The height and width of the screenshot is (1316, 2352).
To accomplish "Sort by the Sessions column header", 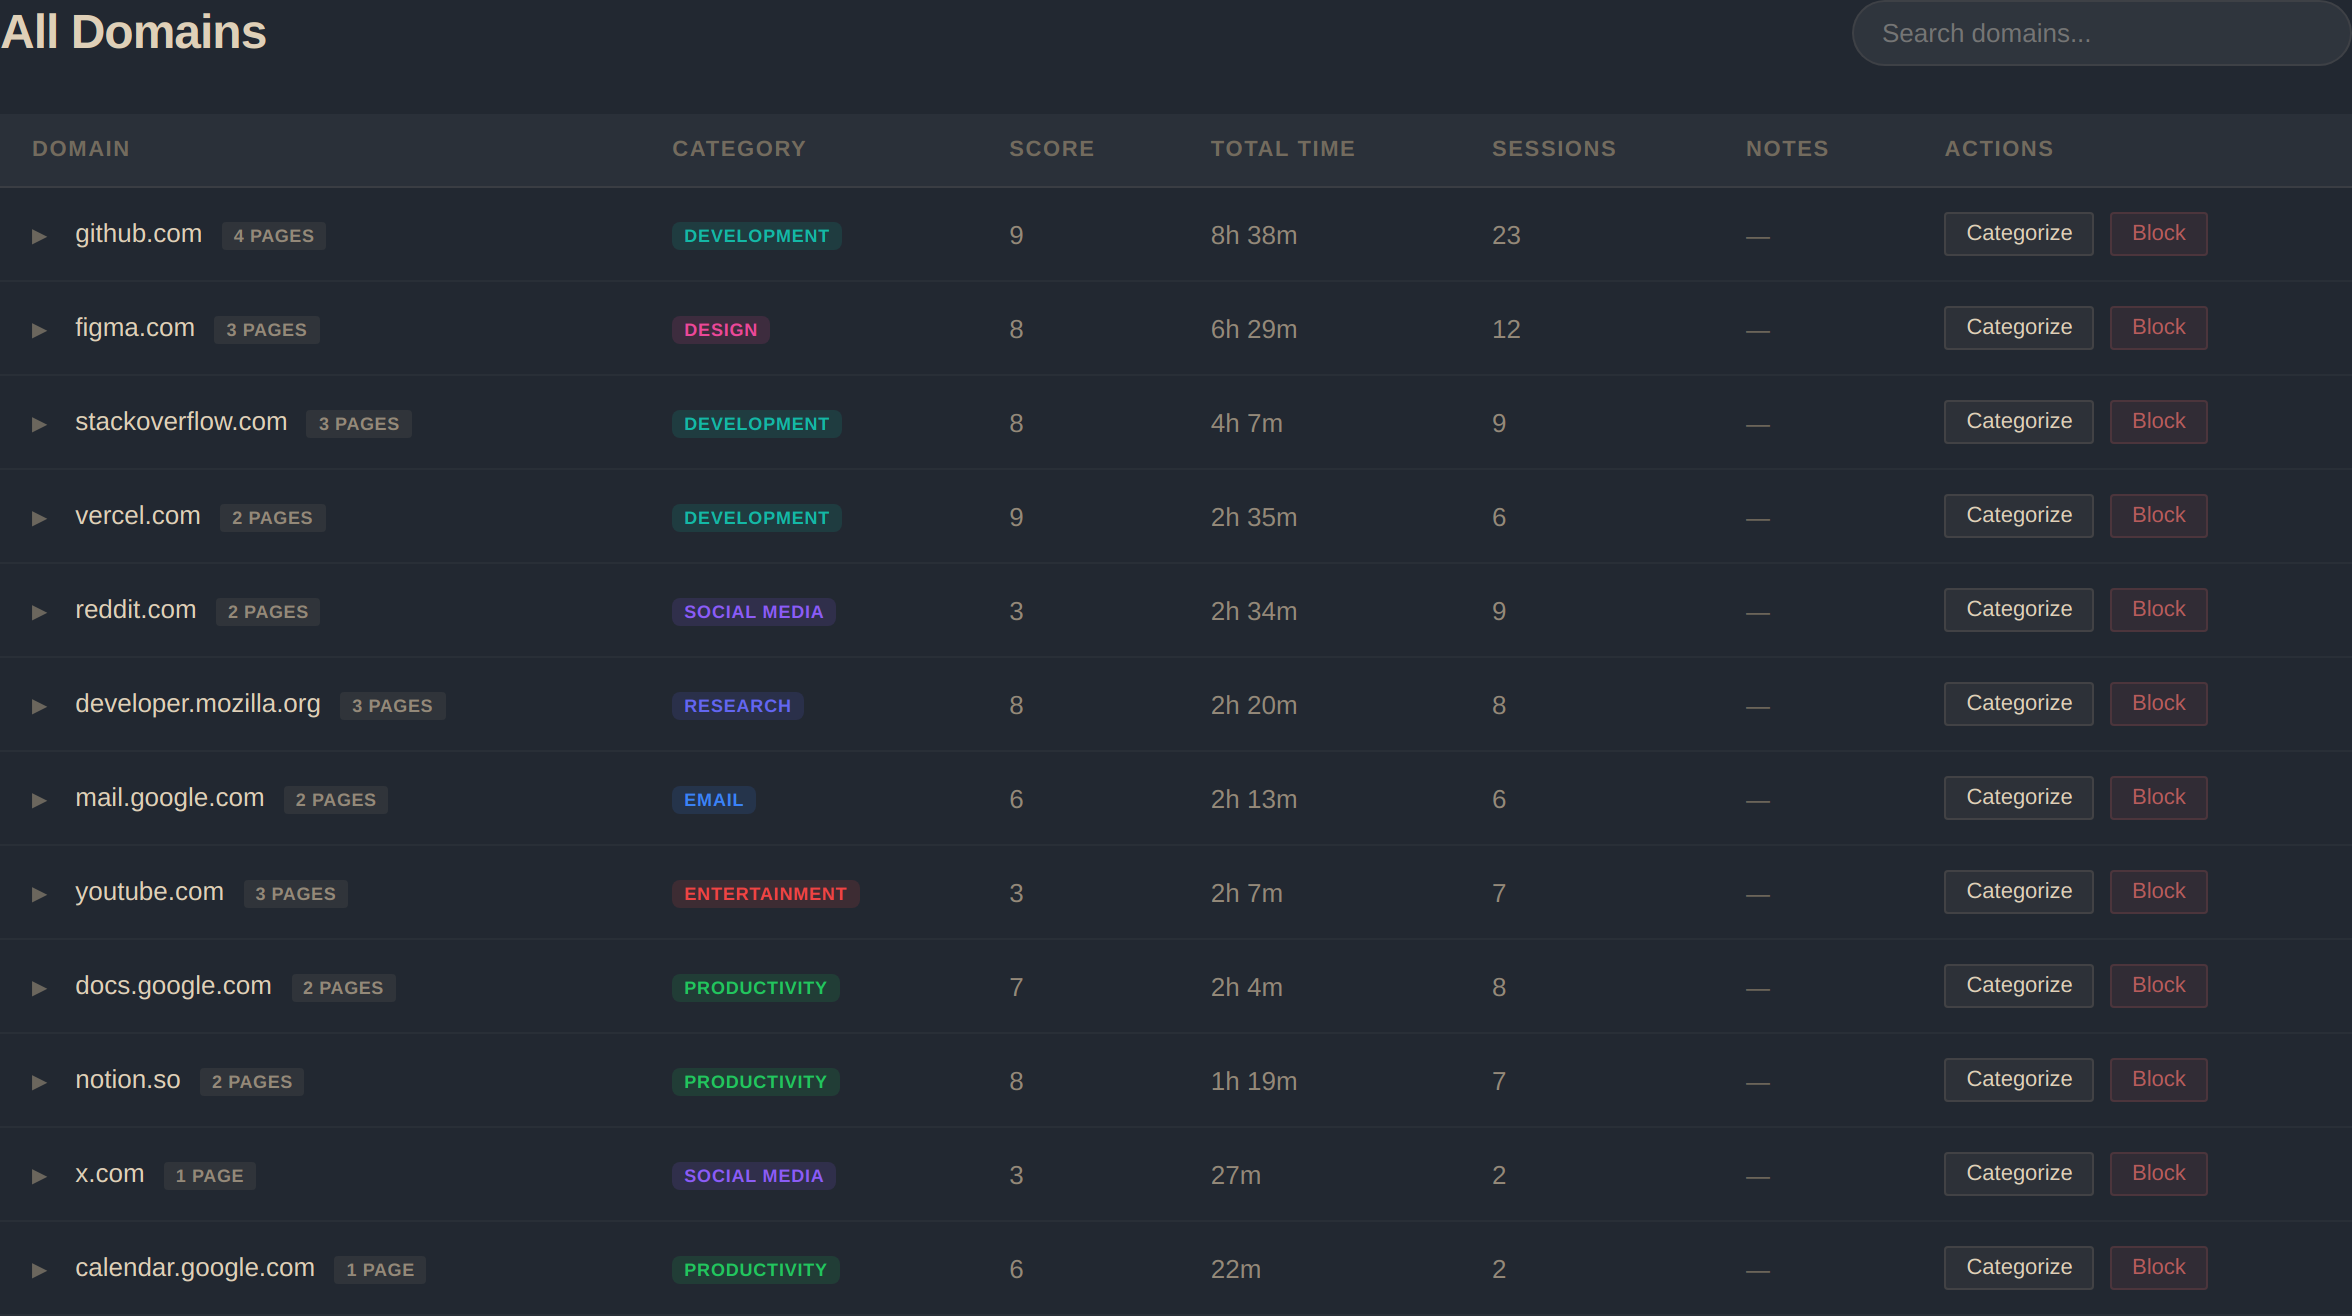I will pos(1554,149).
